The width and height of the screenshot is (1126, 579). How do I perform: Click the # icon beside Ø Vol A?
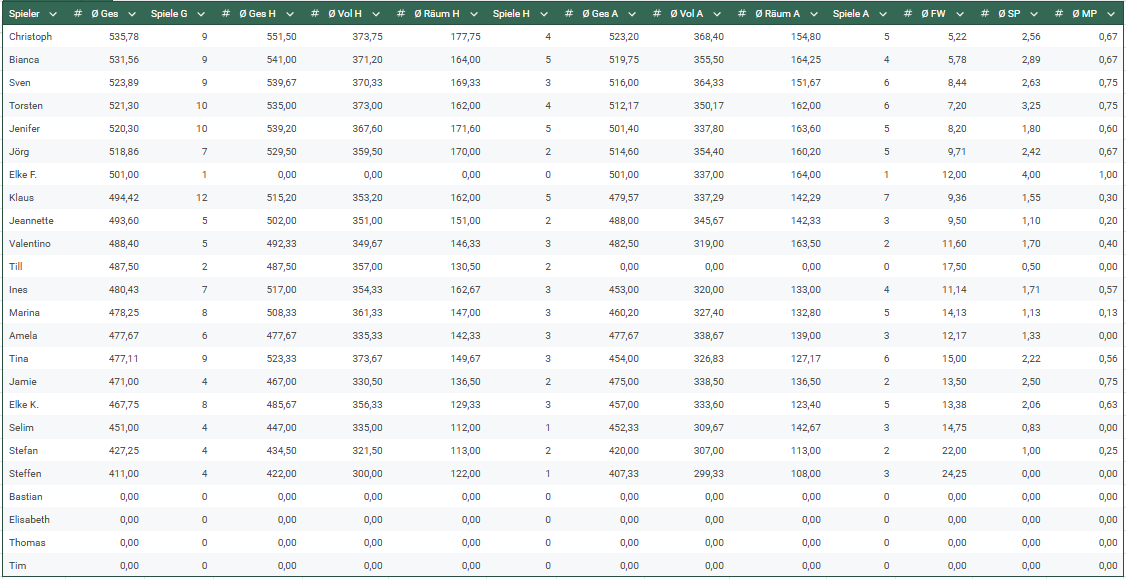[x=656, y=13]
